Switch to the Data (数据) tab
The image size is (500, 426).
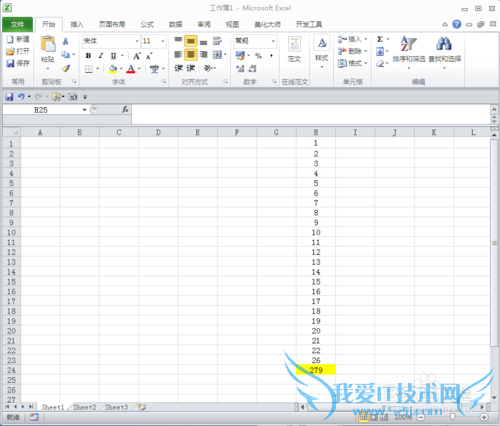click(x=176, y=24)
